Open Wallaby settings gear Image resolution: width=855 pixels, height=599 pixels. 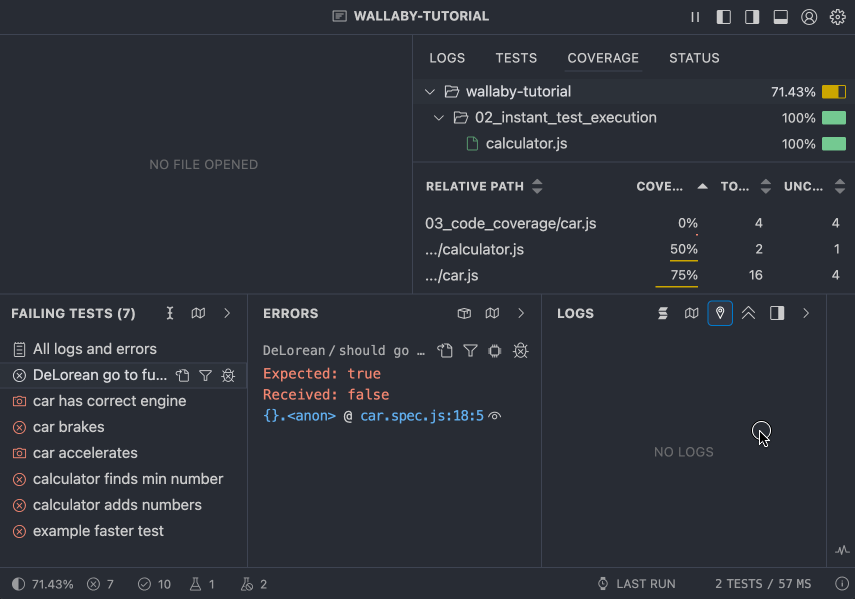[x=837, y=16]
